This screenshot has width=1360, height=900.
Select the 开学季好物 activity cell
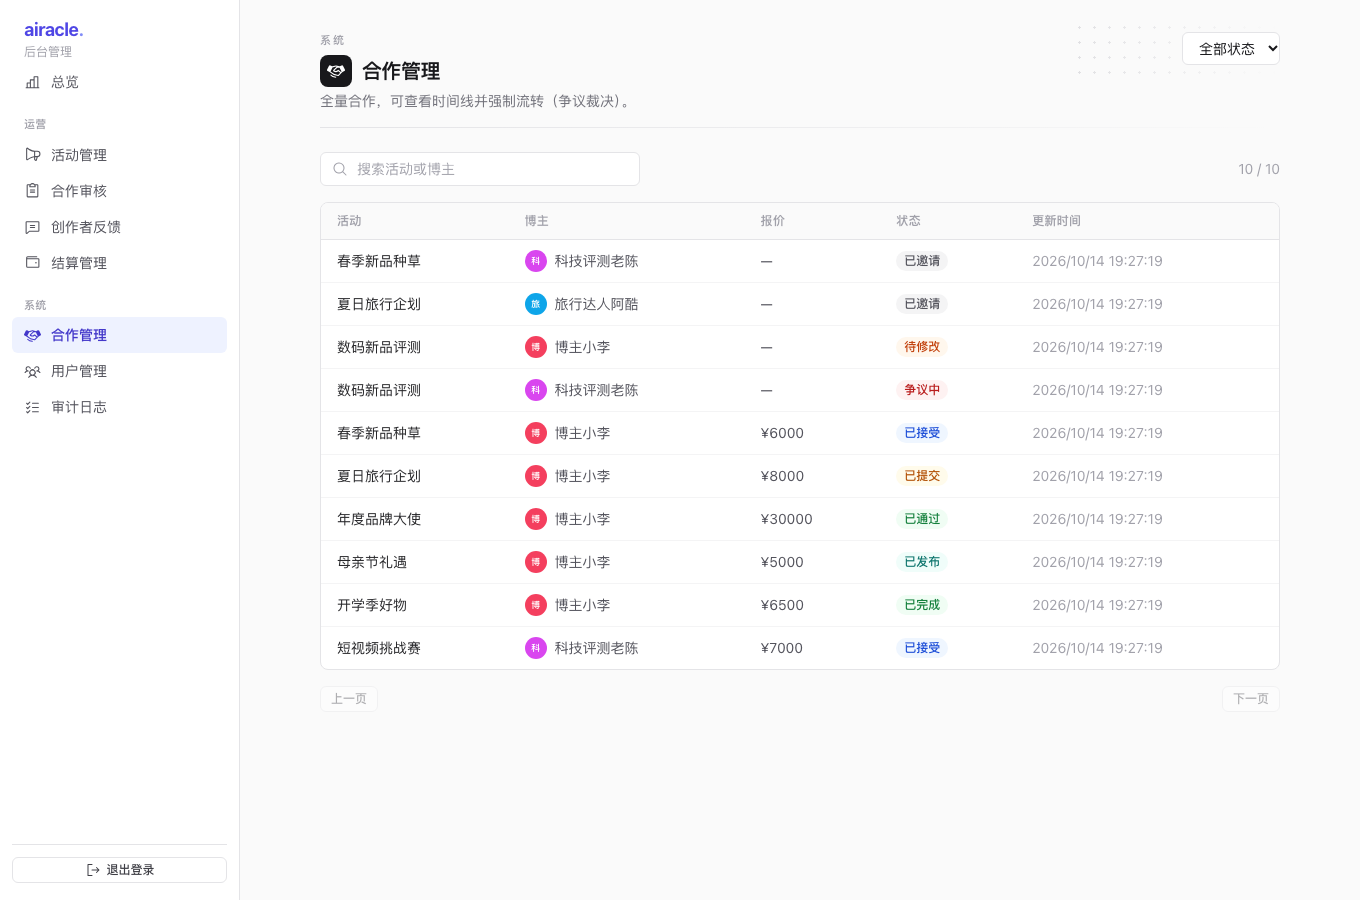(372, 605)
